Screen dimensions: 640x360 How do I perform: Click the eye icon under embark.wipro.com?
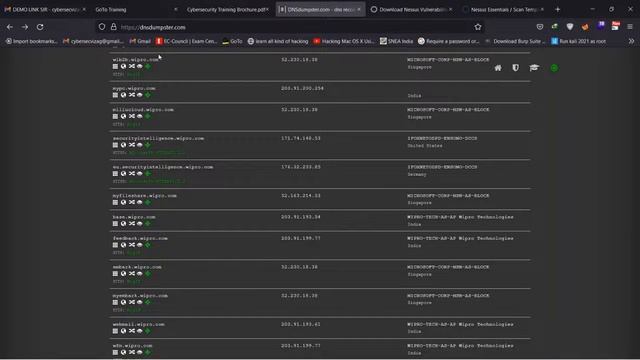(140, 273)
